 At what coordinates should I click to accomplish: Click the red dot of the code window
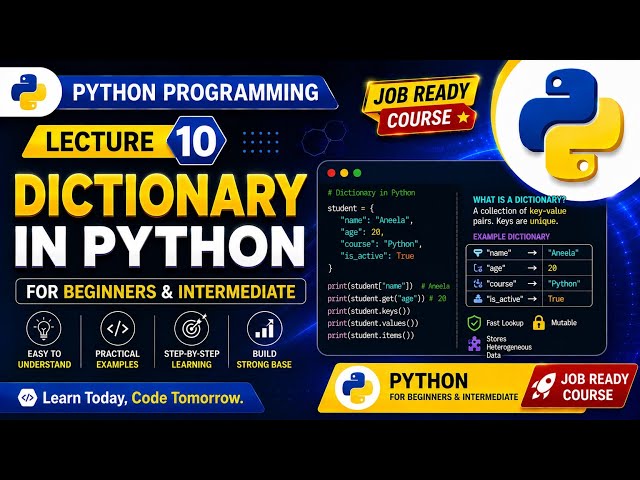331,173
